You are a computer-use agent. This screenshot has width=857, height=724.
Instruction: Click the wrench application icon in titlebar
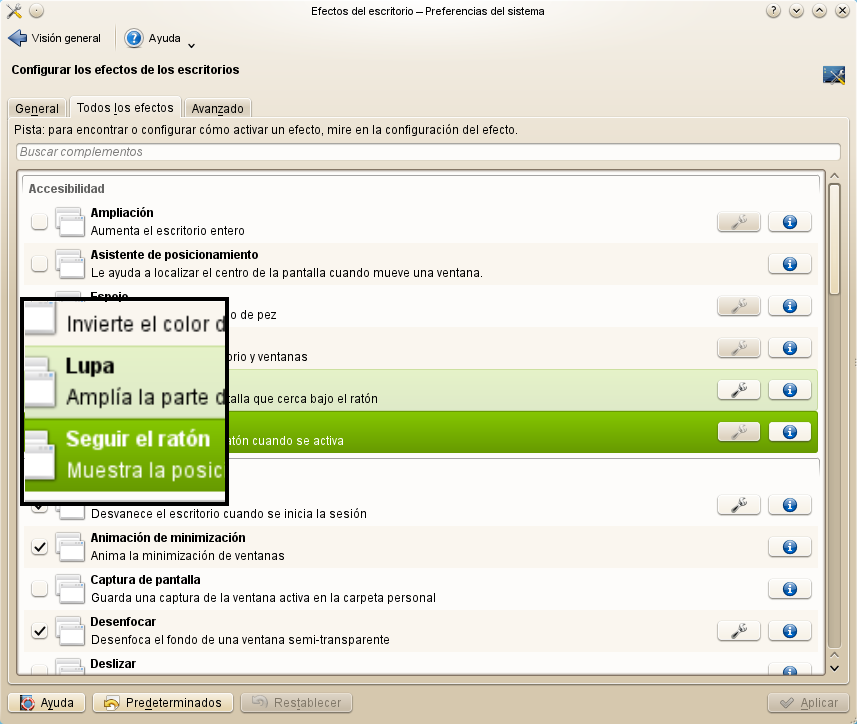14,11
